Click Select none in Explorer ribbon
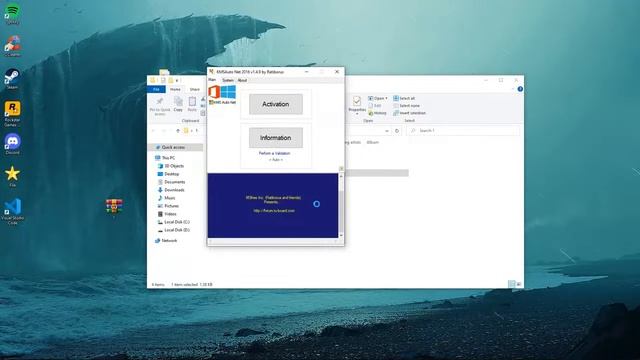 click(x=406, y=106)
